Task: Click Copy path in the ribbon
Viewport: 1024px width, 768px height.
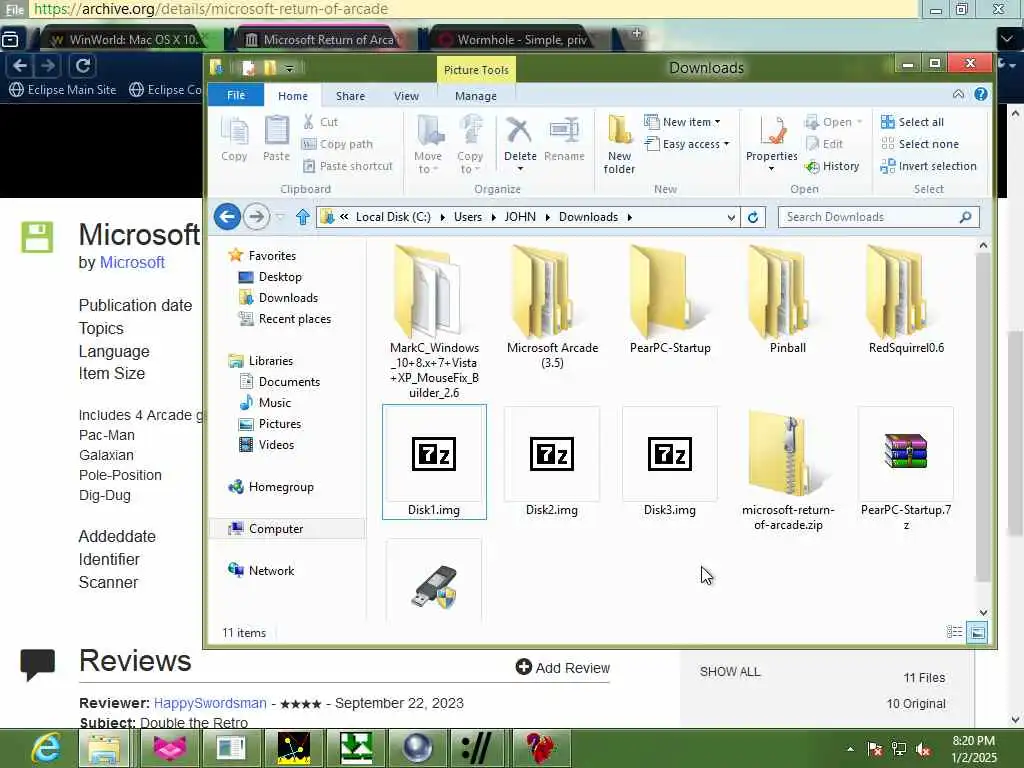Action: [x=338, y=144]
